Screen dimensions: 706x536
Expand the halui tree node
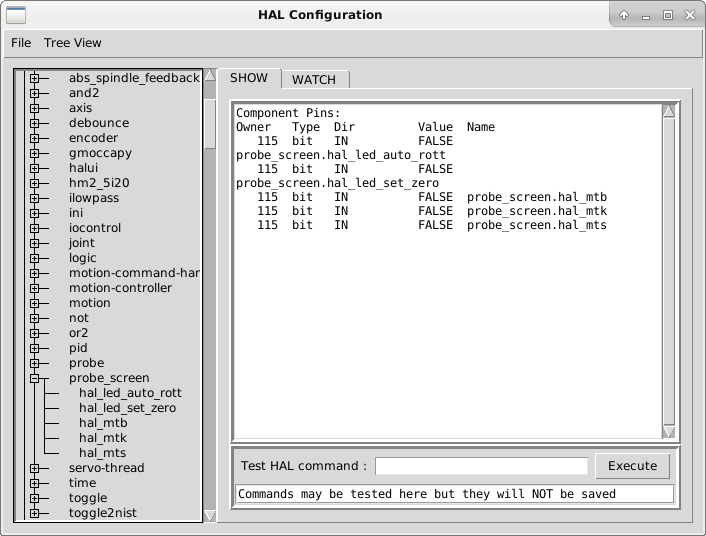point(35,168)
